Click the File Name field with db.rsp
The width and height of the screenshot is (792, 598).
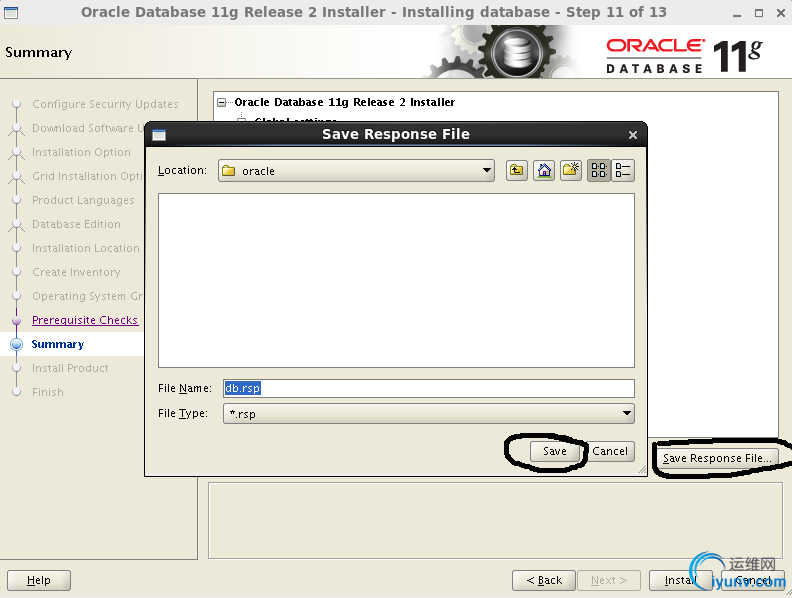tap(428, 388)
